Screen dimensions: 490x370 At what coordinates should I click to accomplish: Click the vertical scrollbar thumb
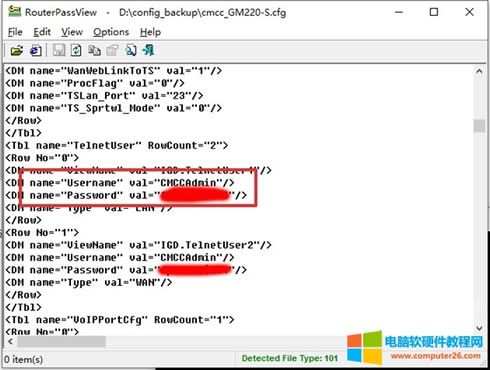(479, 126)
